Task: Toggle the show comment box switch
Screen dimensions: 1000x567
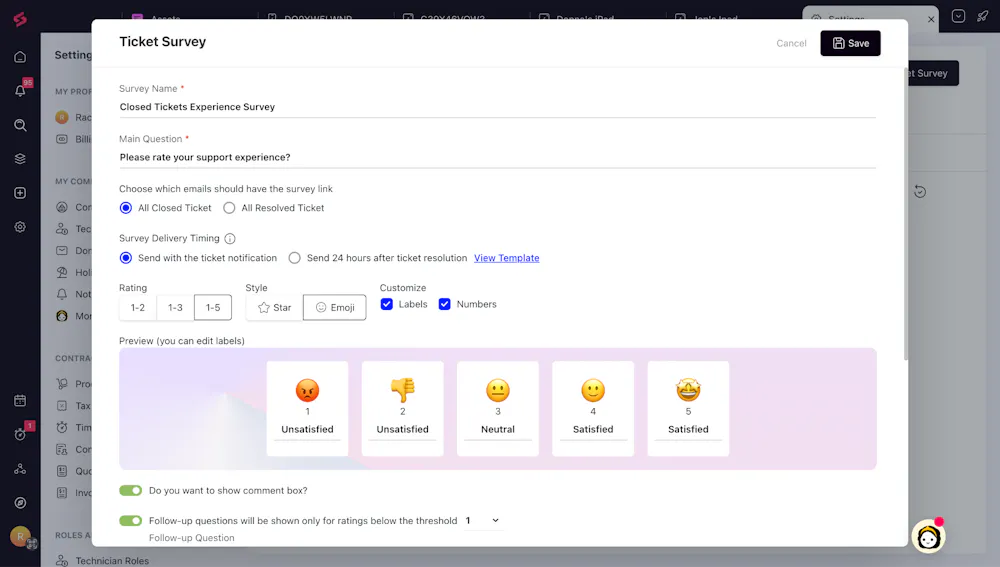Action: click(x=131, y=490)
